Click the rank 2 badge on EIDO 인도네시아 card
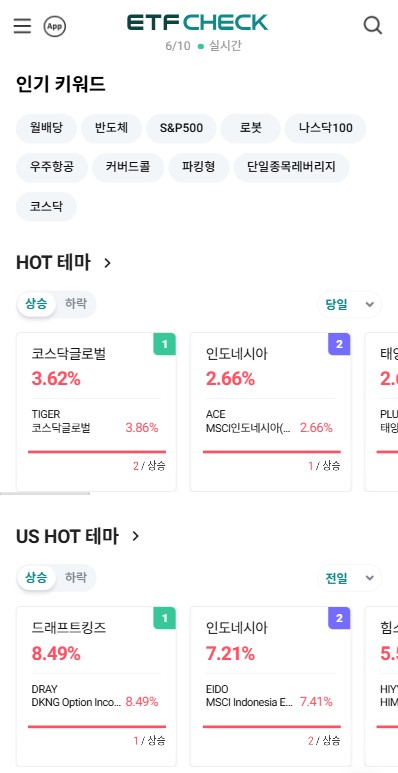The height and width of the screenshot is (773, 398). click(339, 618)
